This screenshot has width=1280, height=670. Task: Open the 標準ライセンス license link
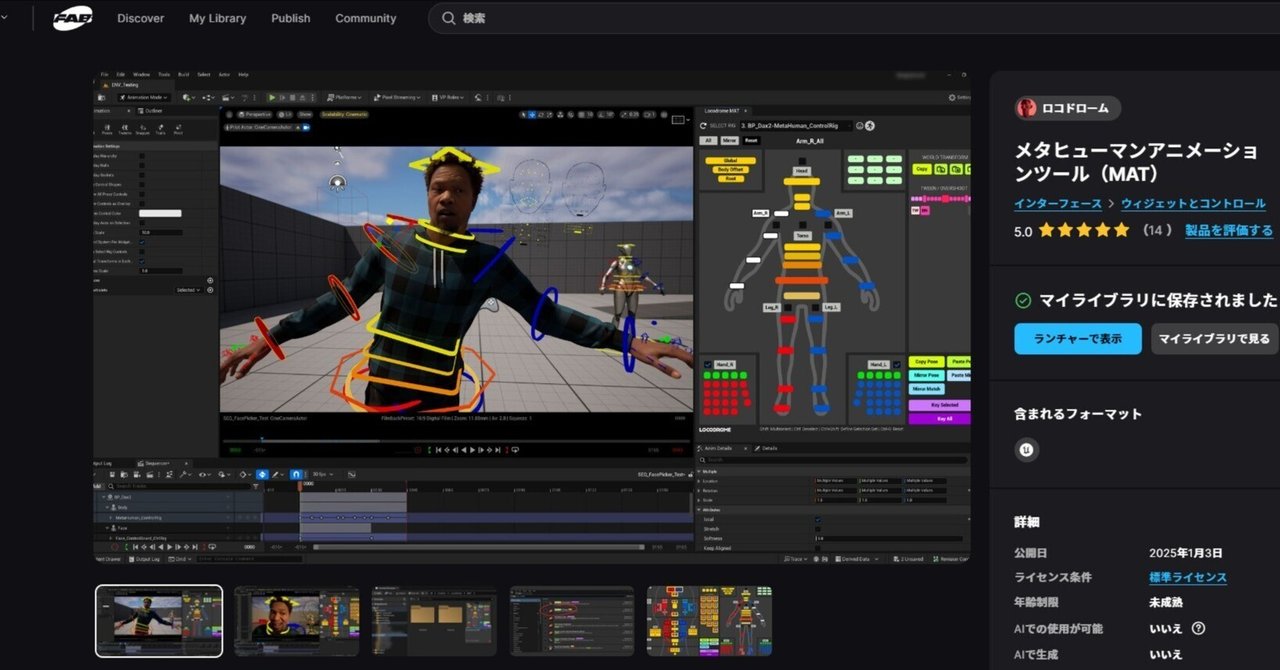point(1188,577)
